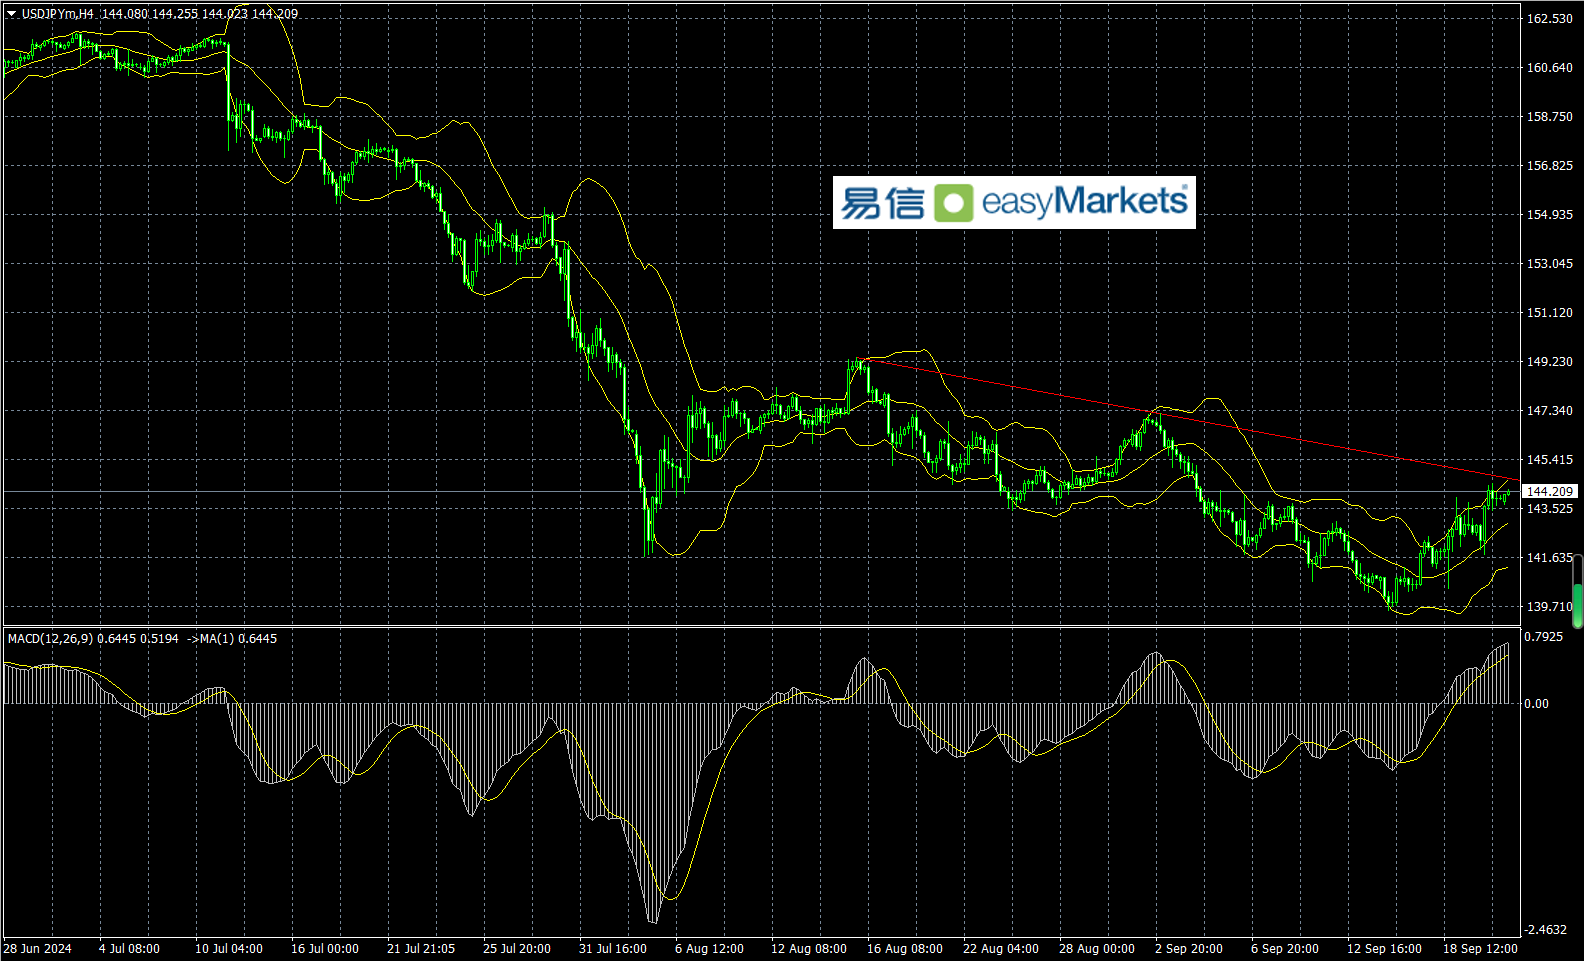Click the 158.750 price axis label

(x=1549, y=116)
